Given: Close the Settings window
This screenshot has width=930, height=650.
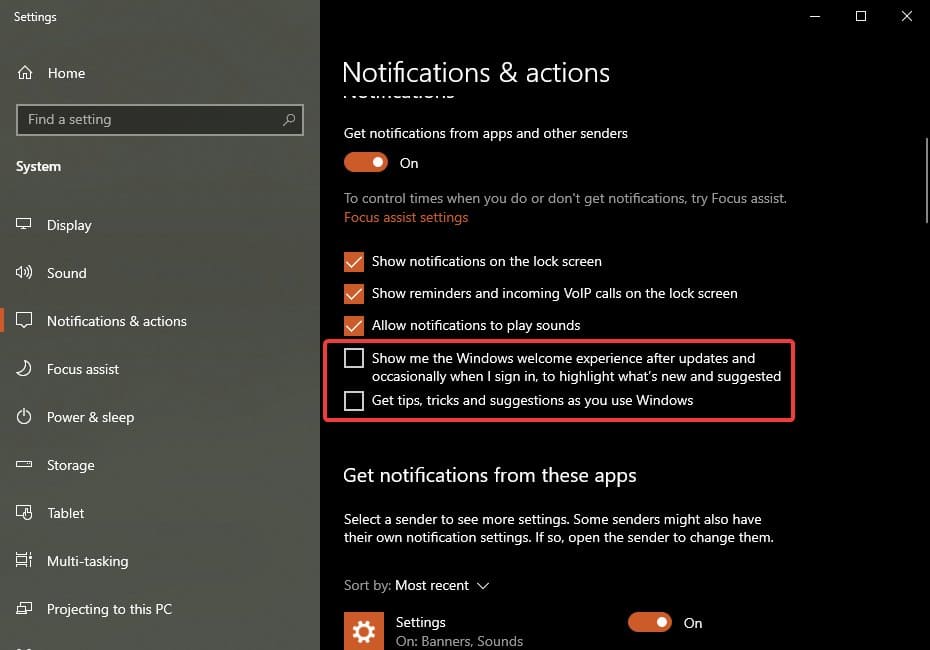Looking at the screenshot, I should [906, 17].
